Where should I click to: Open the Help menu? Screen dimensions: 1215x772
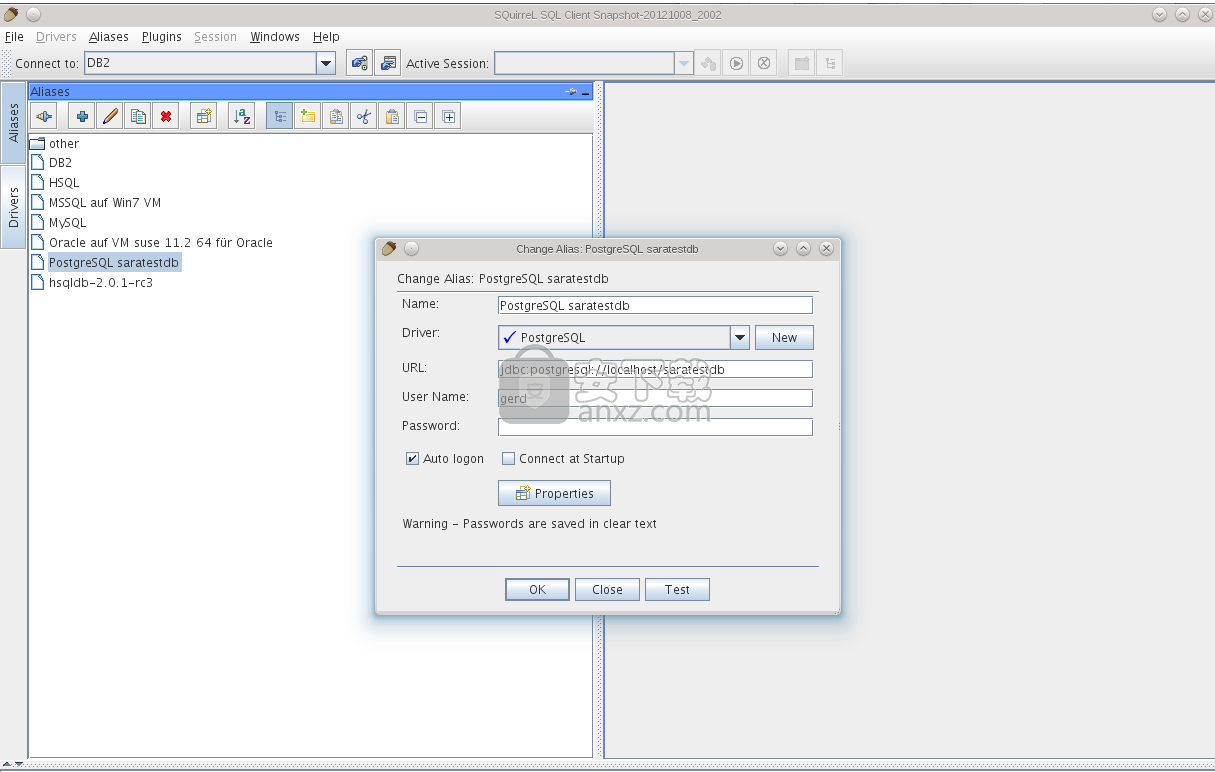click(326, 37)
